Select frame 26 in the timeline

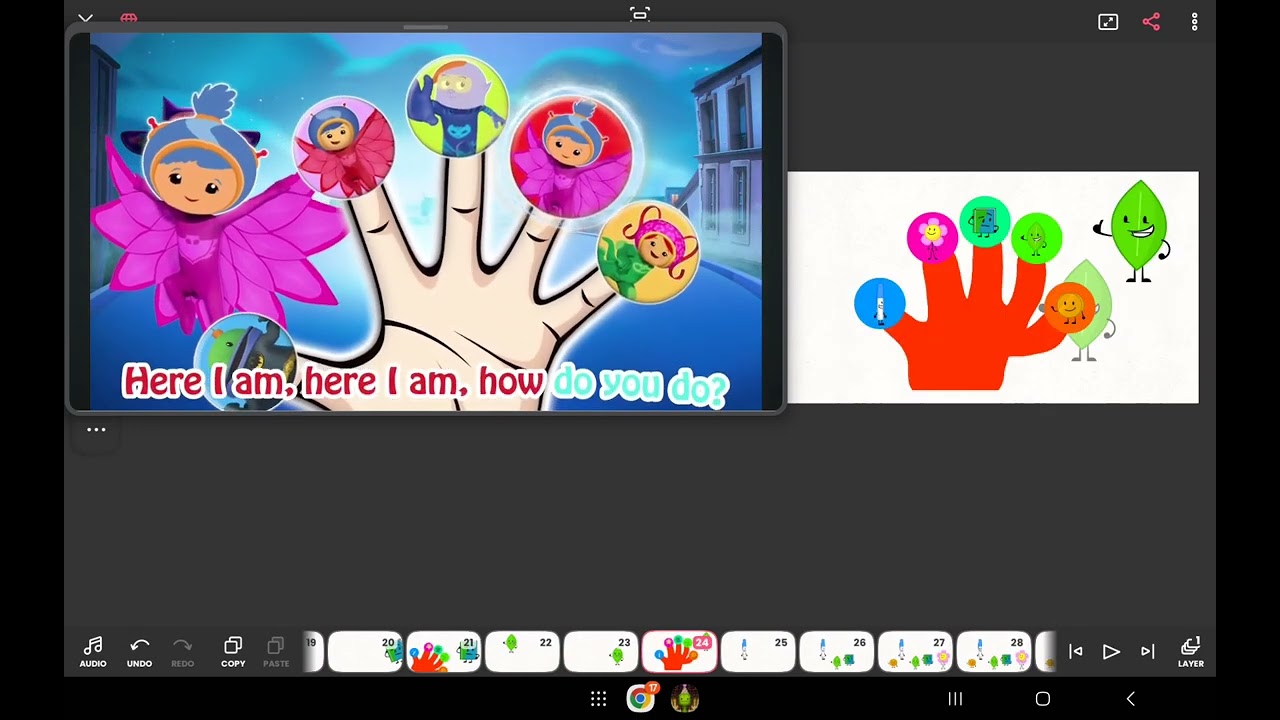837,652
